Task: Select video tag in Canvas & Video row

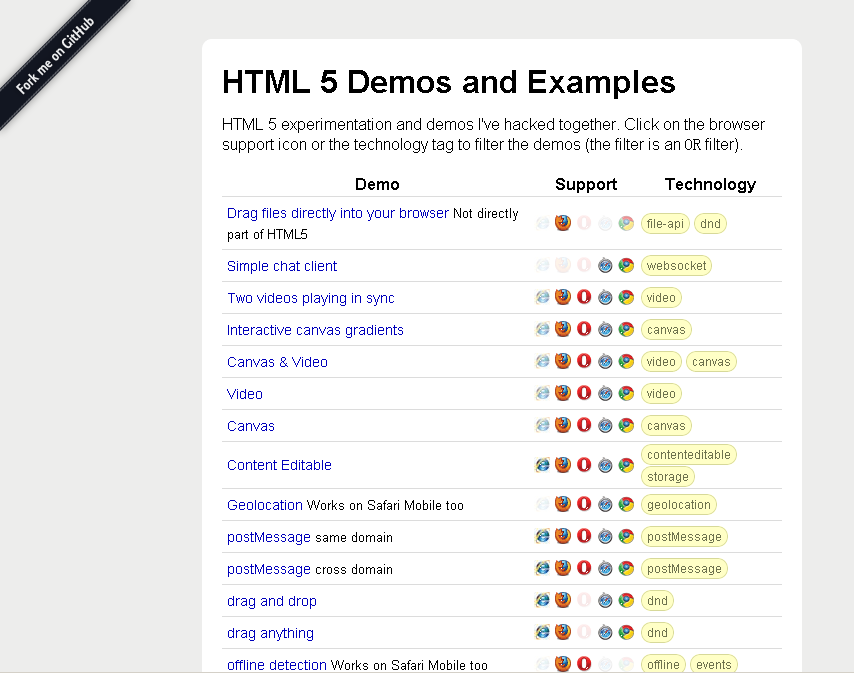Action: (x=661, y=362)
